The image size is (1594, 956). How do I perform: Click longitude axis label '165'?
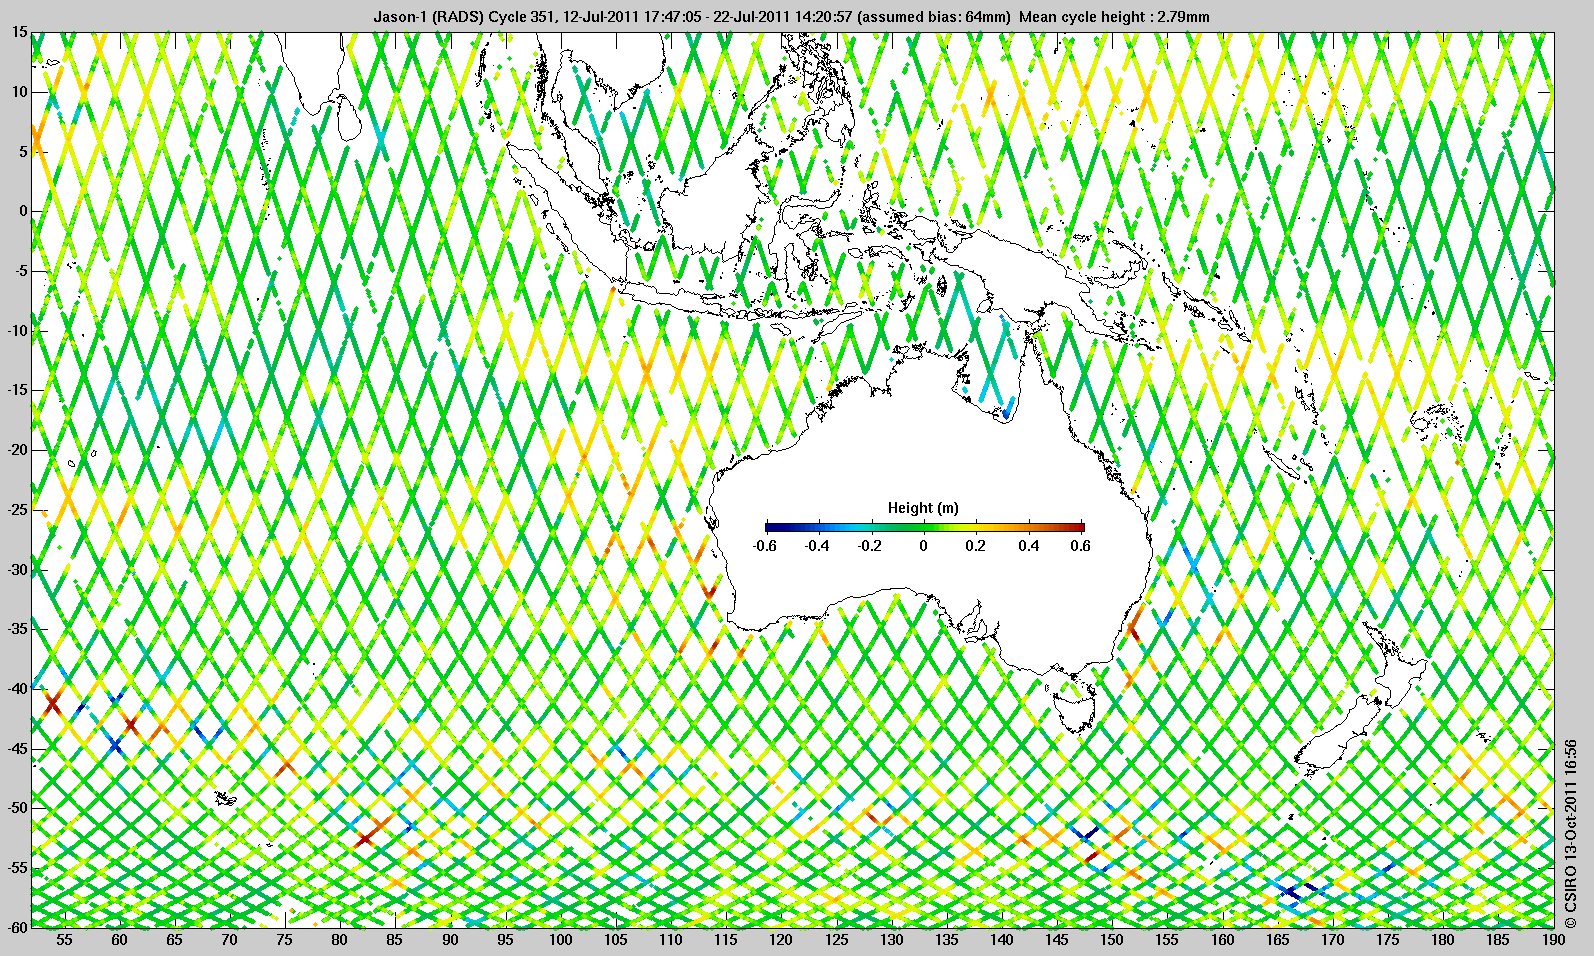click(x=1277, y=940)
